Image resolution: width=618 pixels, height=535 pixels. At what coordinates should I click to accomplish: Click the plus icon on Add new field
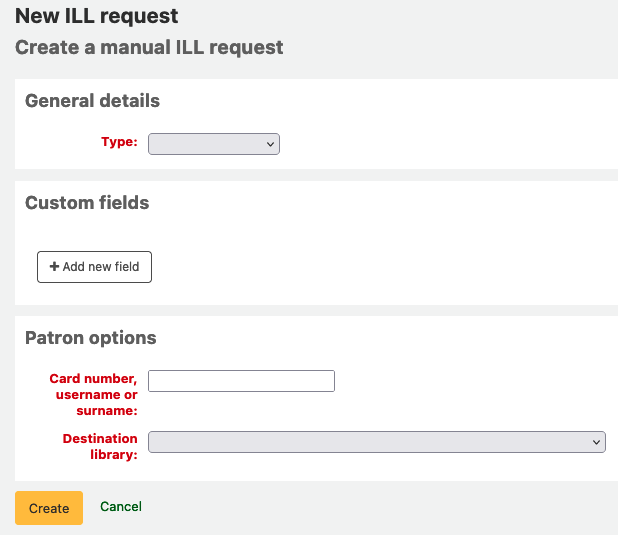click(x=54, y=267)
